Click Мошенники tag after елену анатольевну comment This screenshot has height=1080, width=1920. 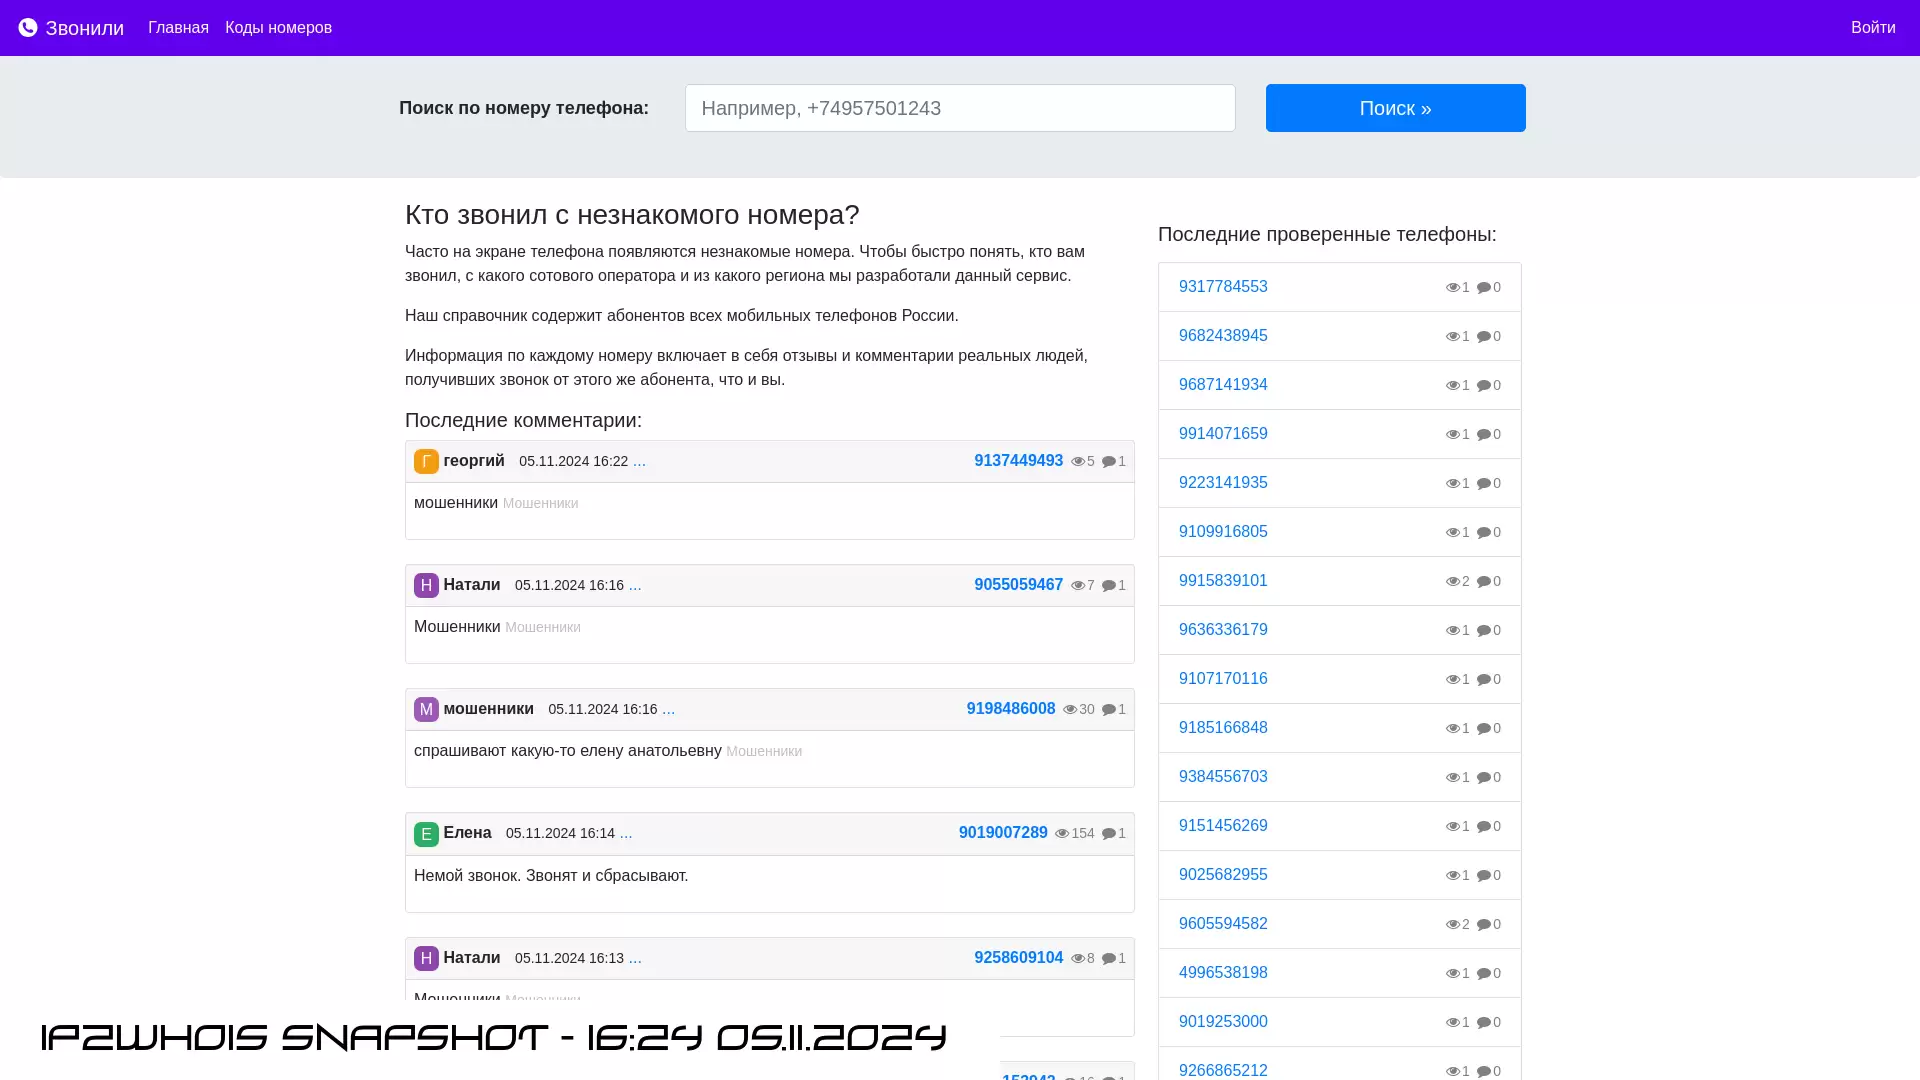(764, 752)
